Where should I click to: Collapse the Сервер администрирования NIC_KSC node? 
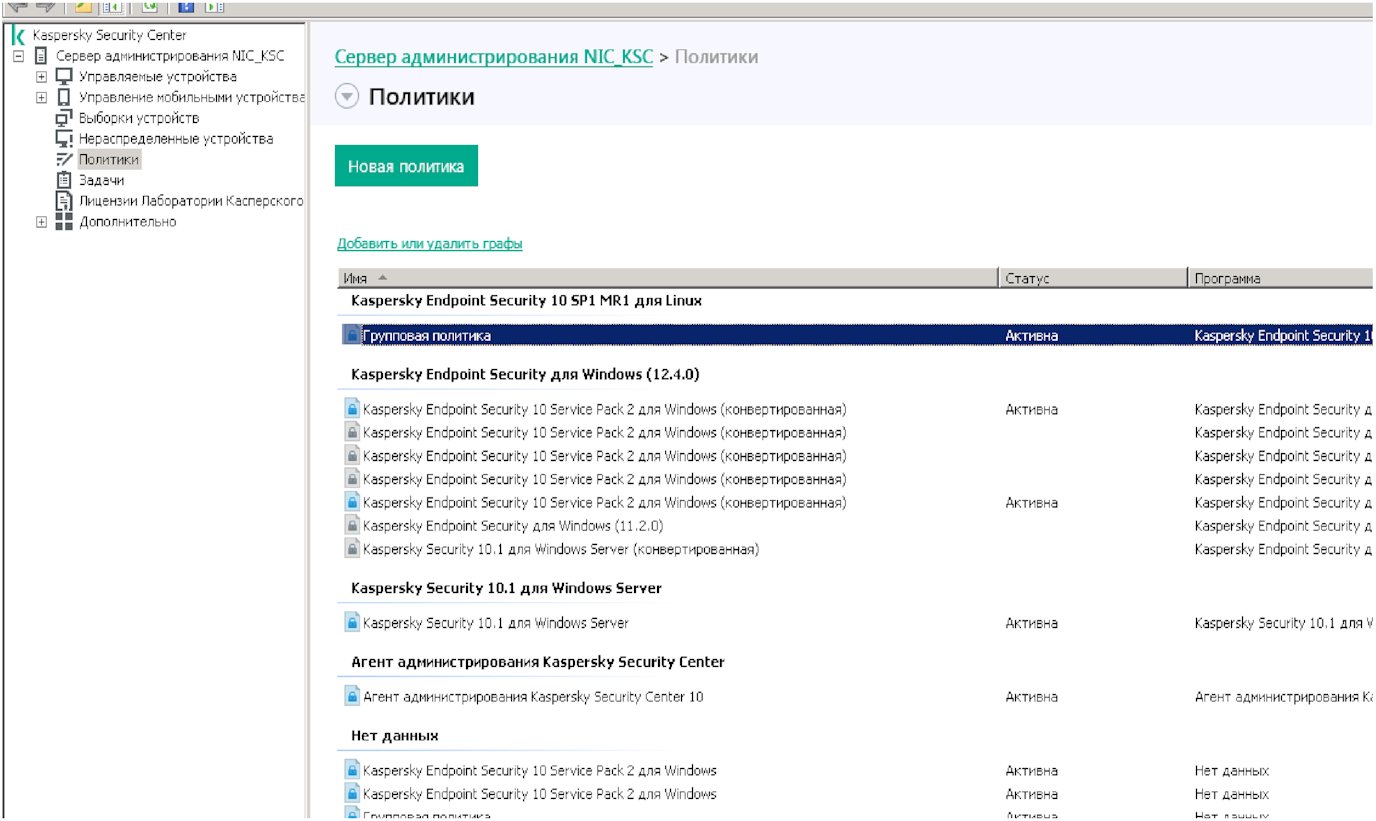18,56
